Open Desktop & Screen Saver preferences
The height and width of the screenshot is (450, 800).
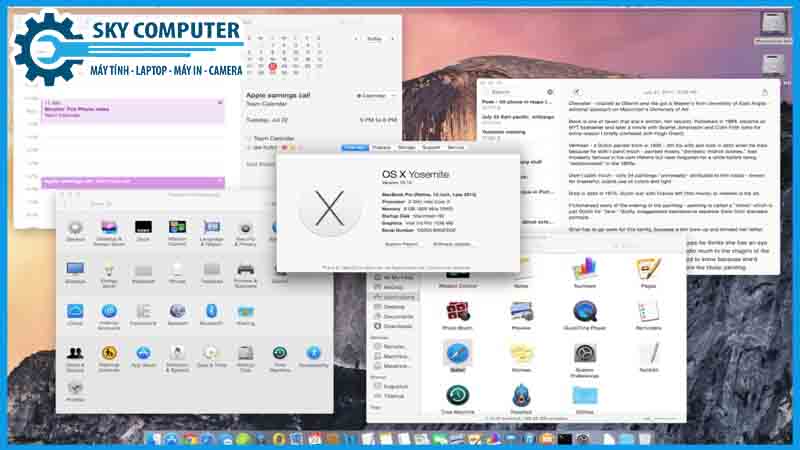[109, 232]
